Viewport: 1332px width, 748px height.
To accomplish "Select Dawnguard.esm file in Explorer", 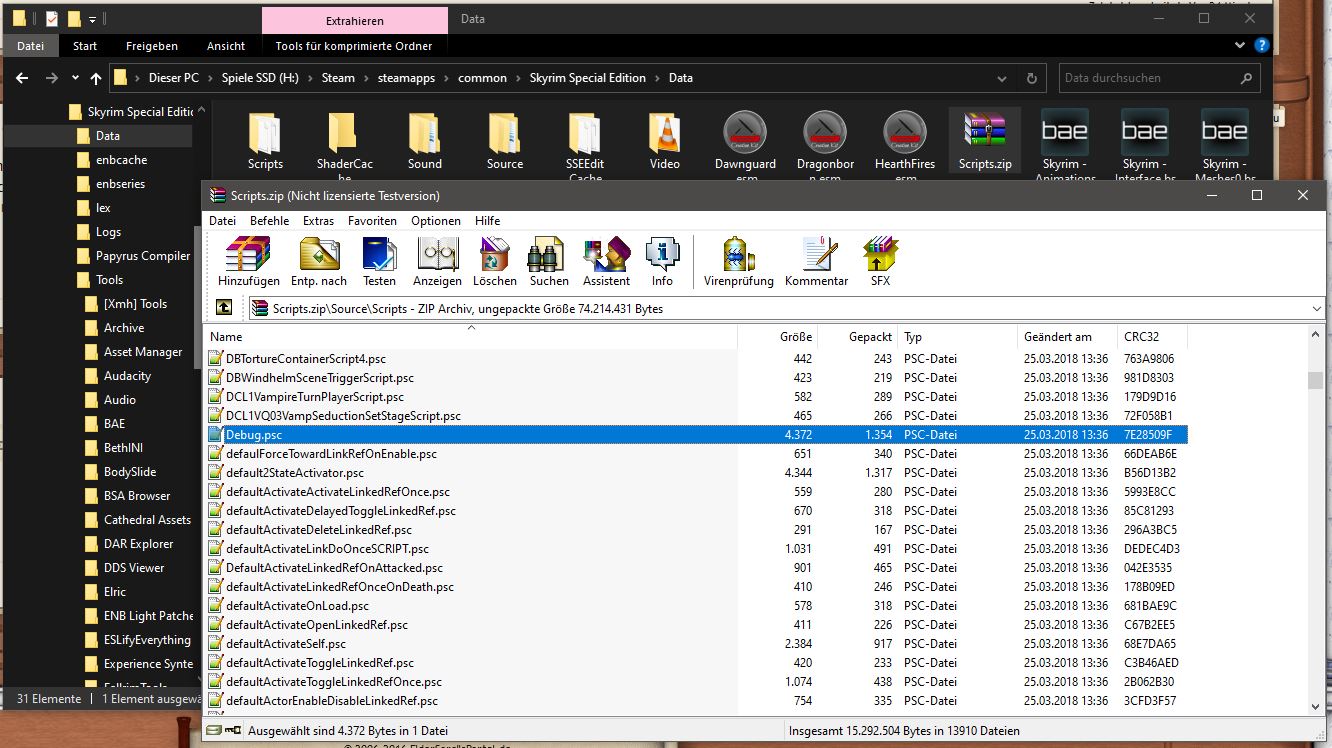I will (x=745, y=144).
